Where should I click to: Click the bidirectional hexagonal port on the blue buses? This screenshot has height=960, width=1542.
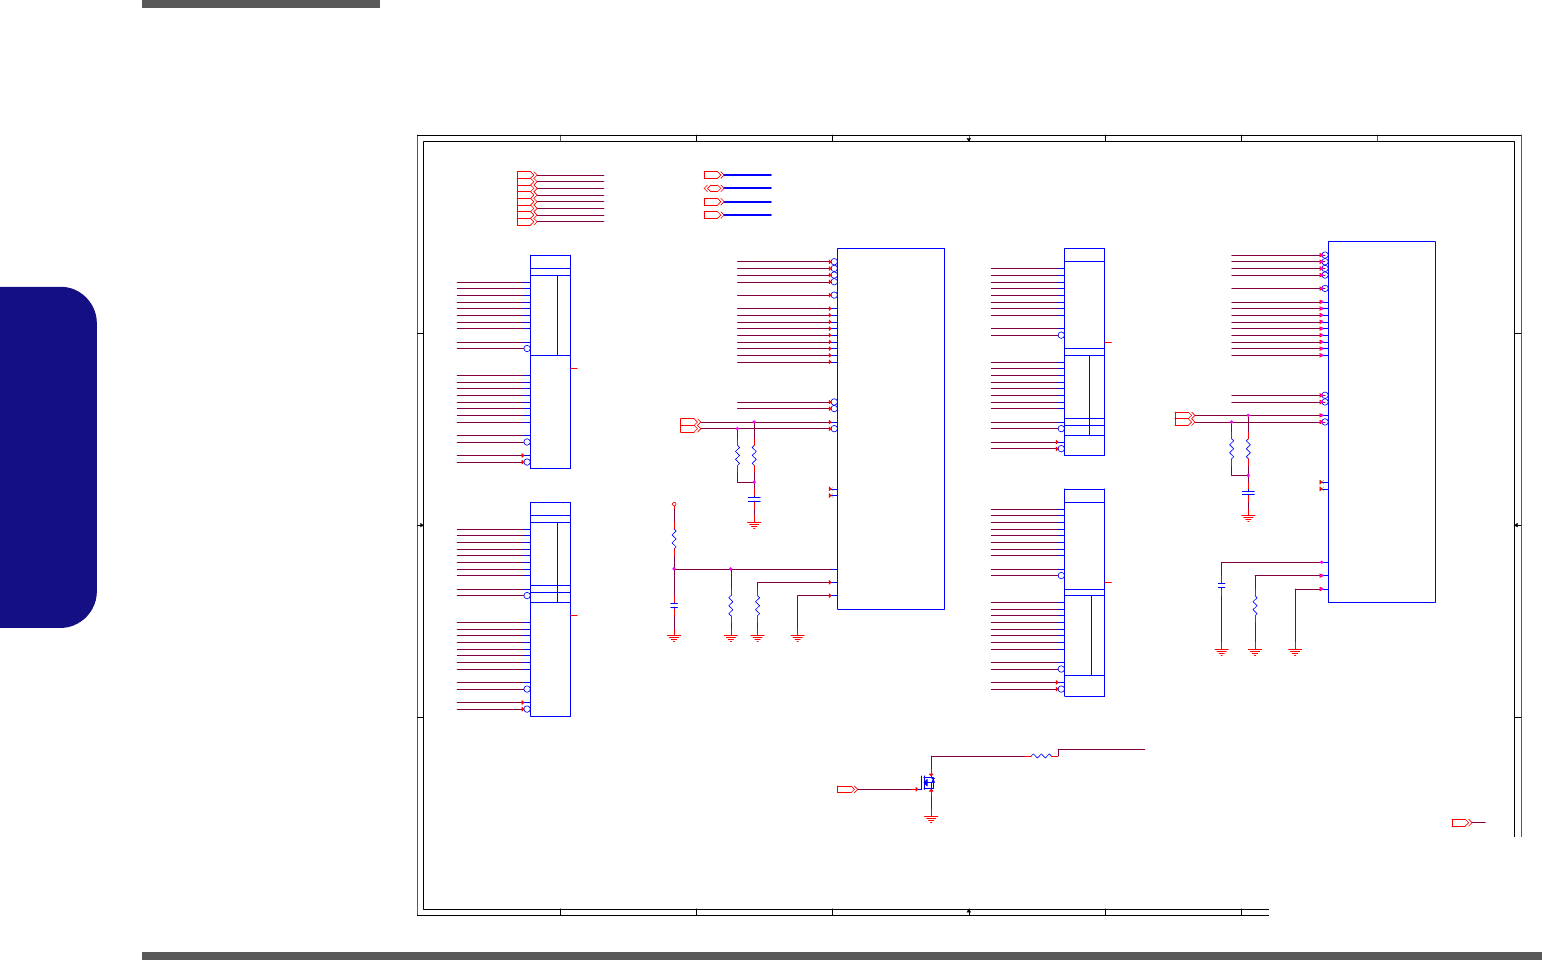[713, 188]
